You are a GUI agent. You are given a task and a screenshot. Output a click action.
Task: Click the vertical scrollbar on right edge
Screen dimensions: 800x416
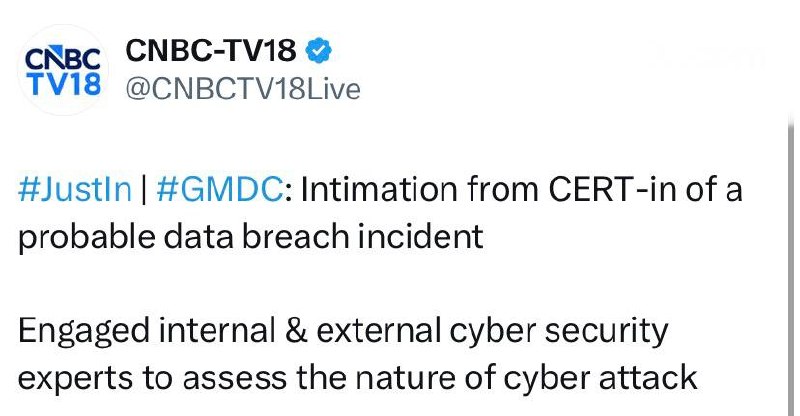coord(790,265)
